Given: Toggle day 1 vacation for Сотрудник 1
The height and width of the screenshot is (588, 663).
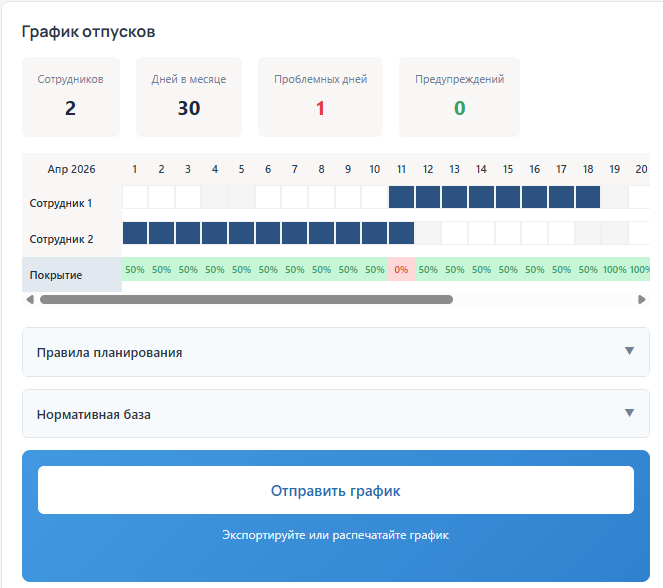Looking at the screenshot, I should pos(135,197).
